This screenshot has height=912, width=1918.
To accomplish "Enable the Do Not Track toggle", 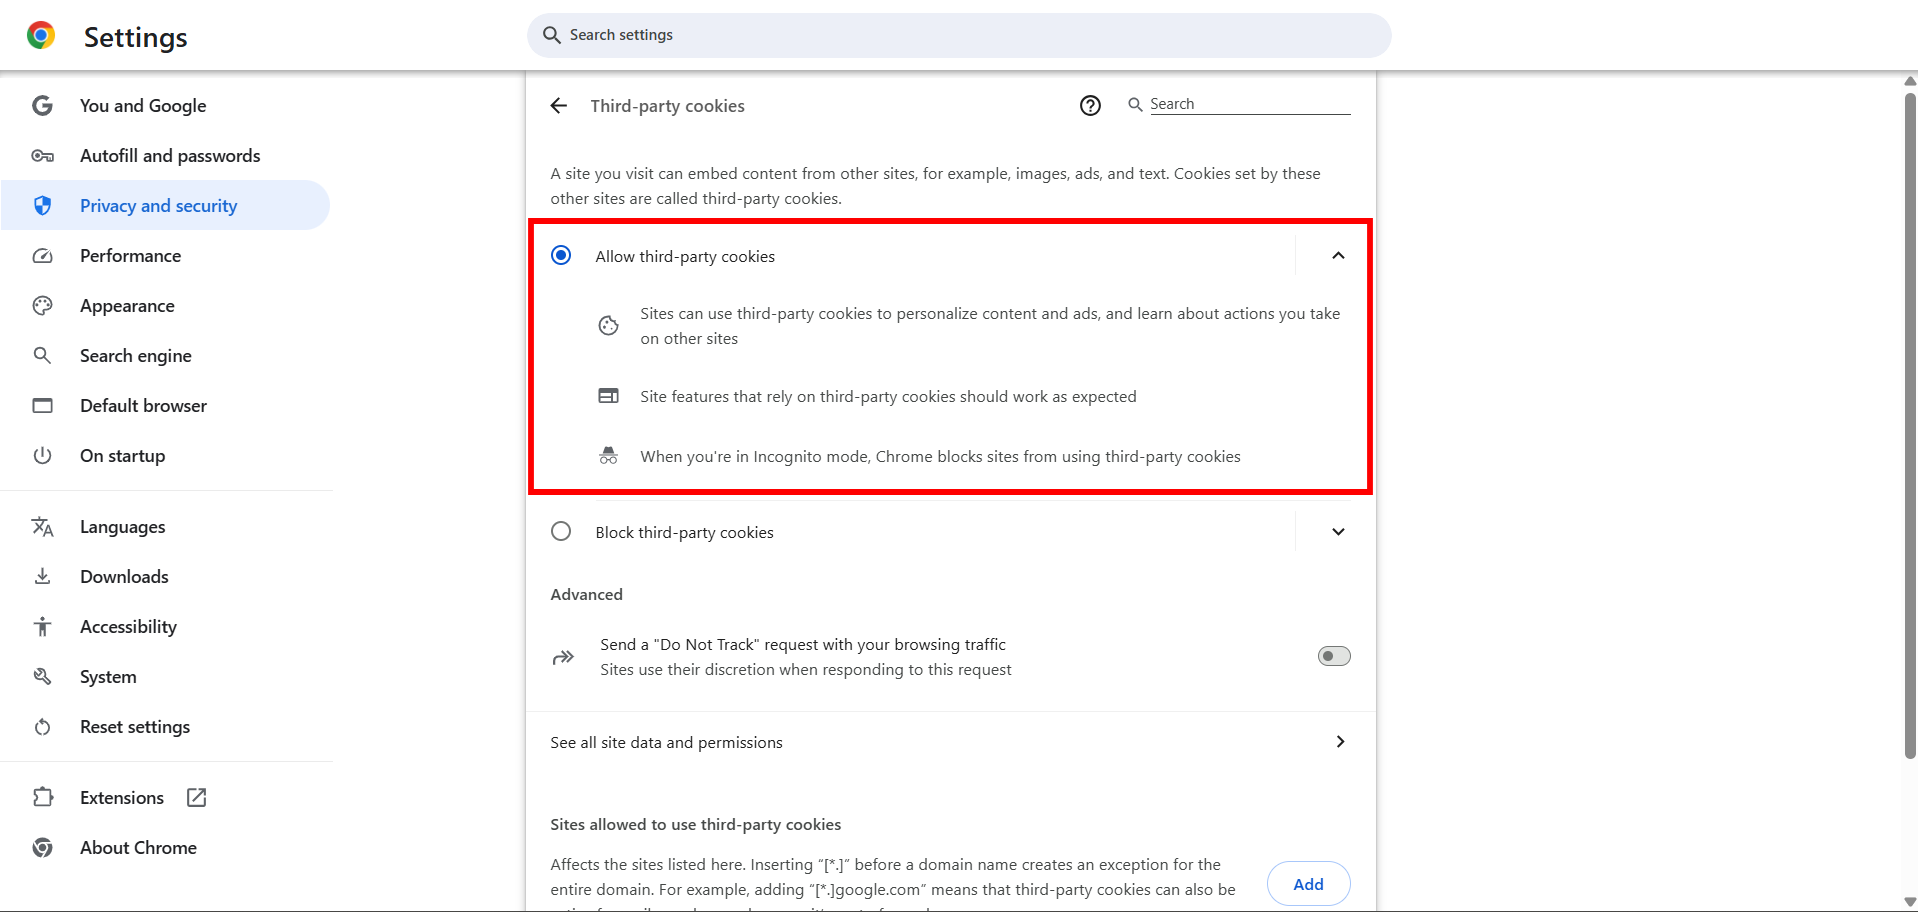I will click(x=1334, y=656).
